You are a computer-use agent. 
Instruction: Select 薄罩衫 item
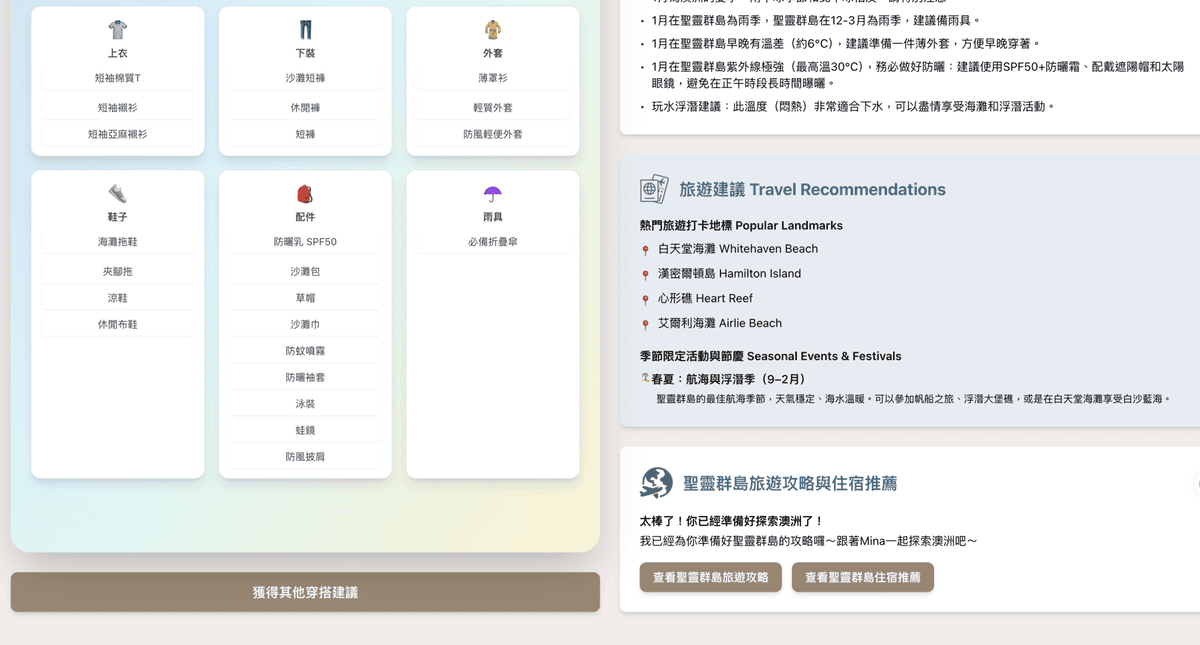click(x=493, y=78)
